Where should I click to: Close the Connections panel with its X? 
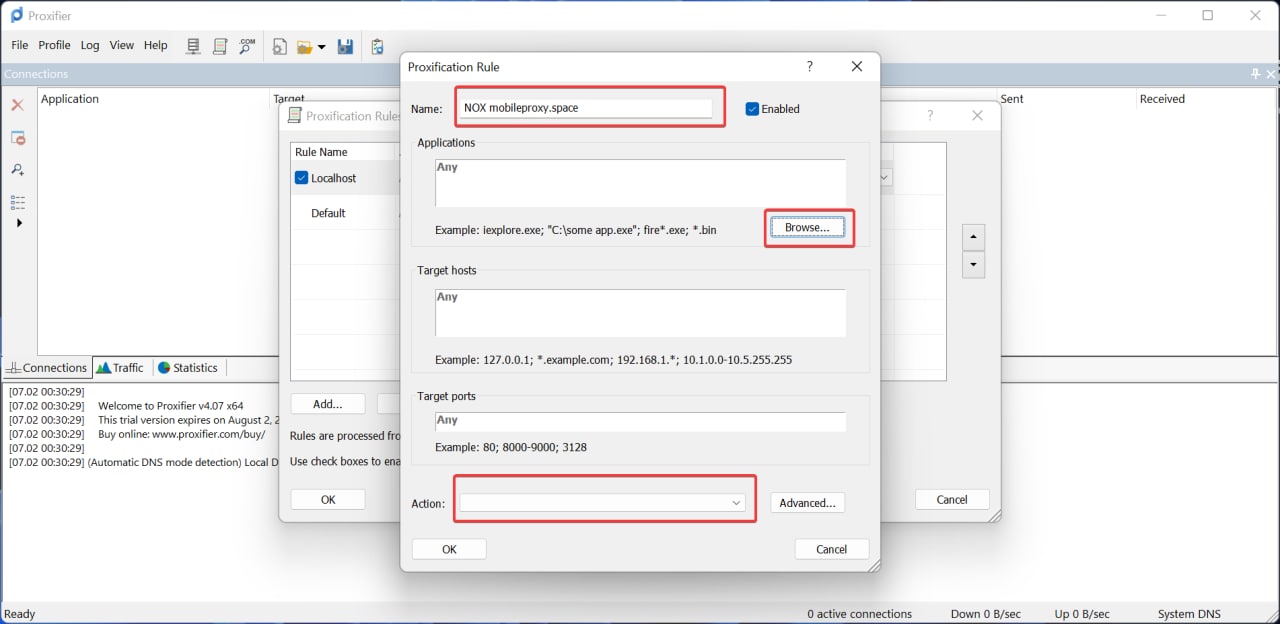coord(1271,74)
